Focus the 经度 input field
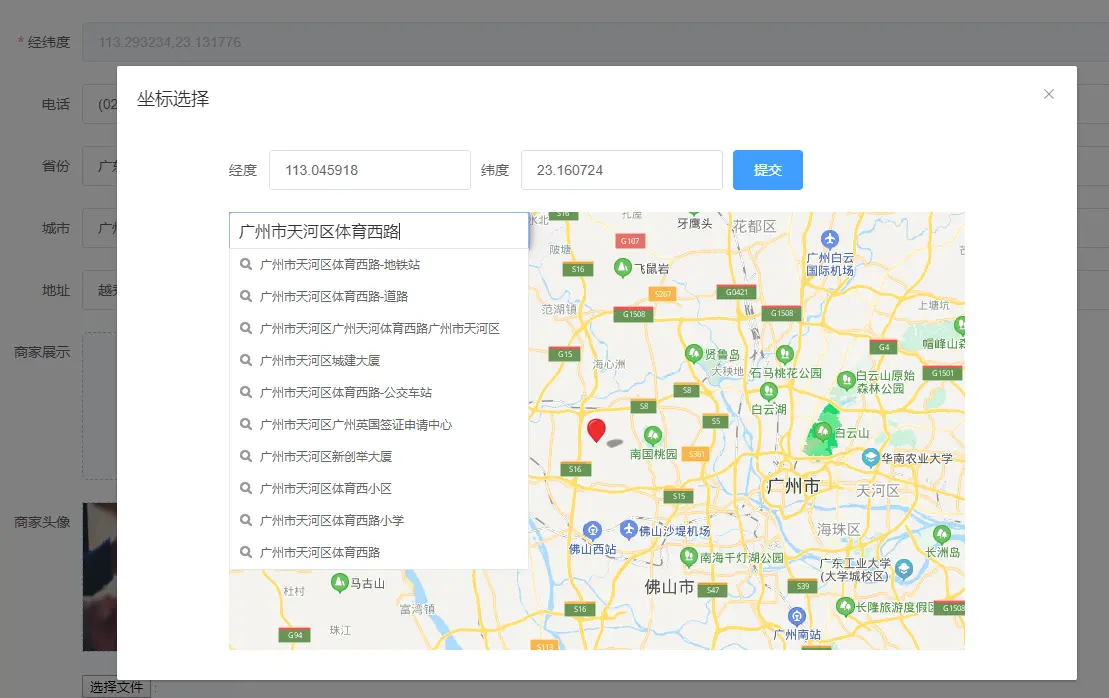The height and width of the screenshot is (698, 1109). pyautogui.click(x=369, y=170)
